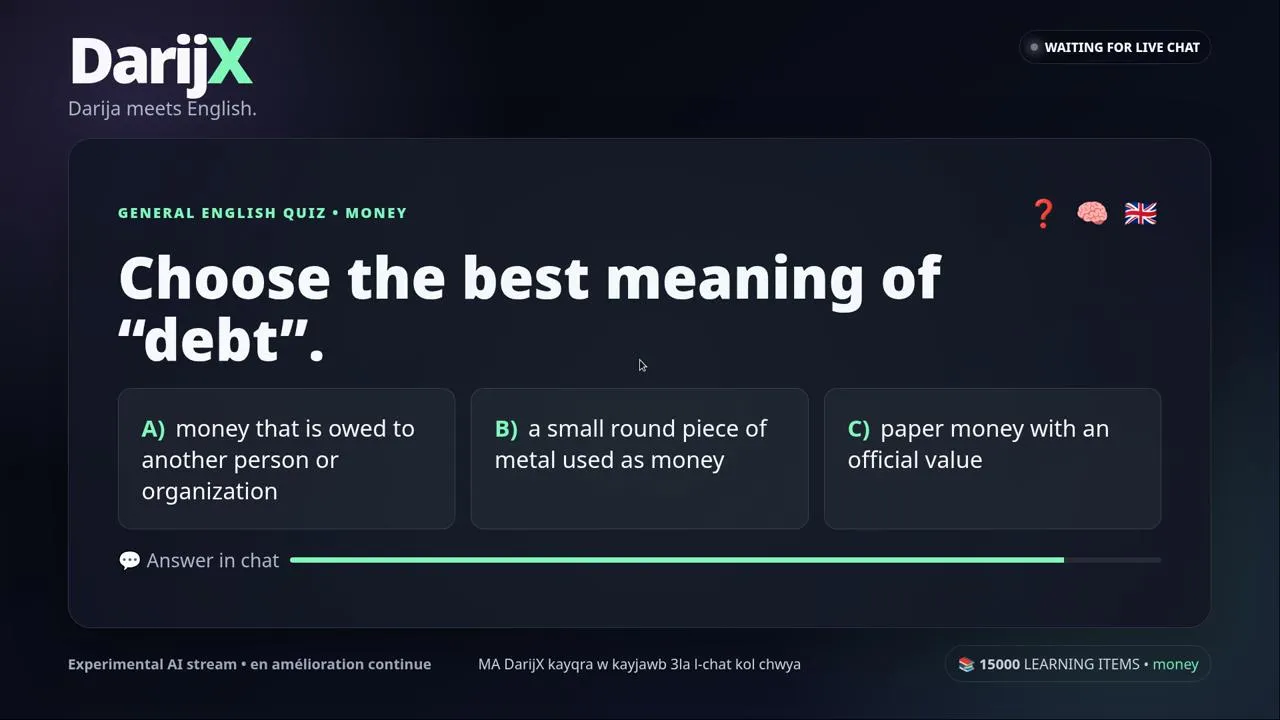
Task: Select answer B about round metal piece
Action: pyautogui.click(x=640, y=459)
